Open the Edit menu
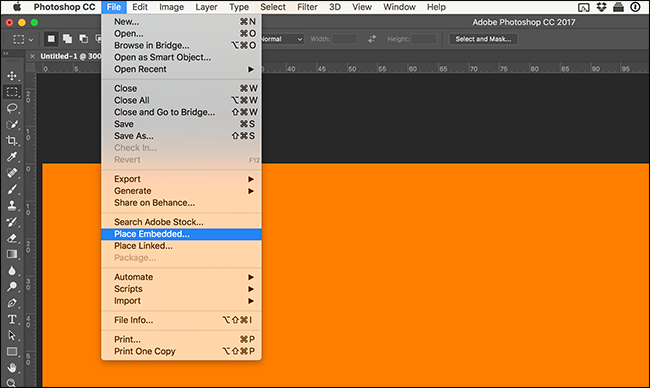The width and height of the screenshot is (650, 388). click(x=140, y=7)
